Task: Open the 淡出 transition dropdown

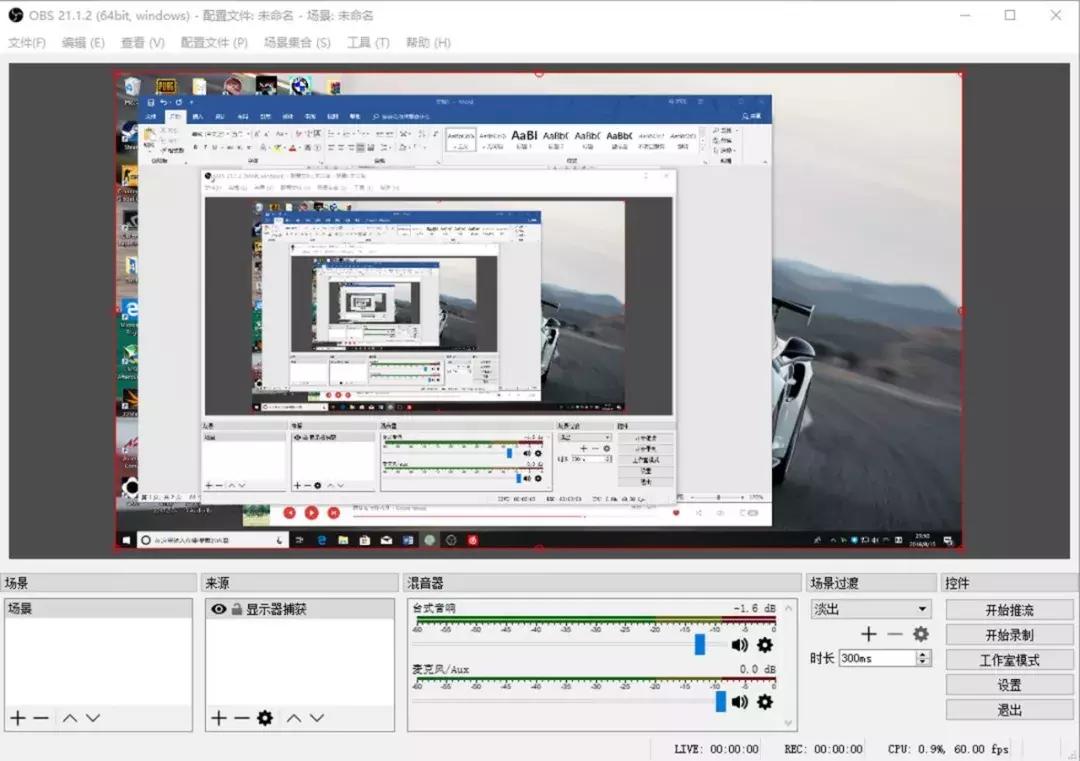Action: [869, 608]
